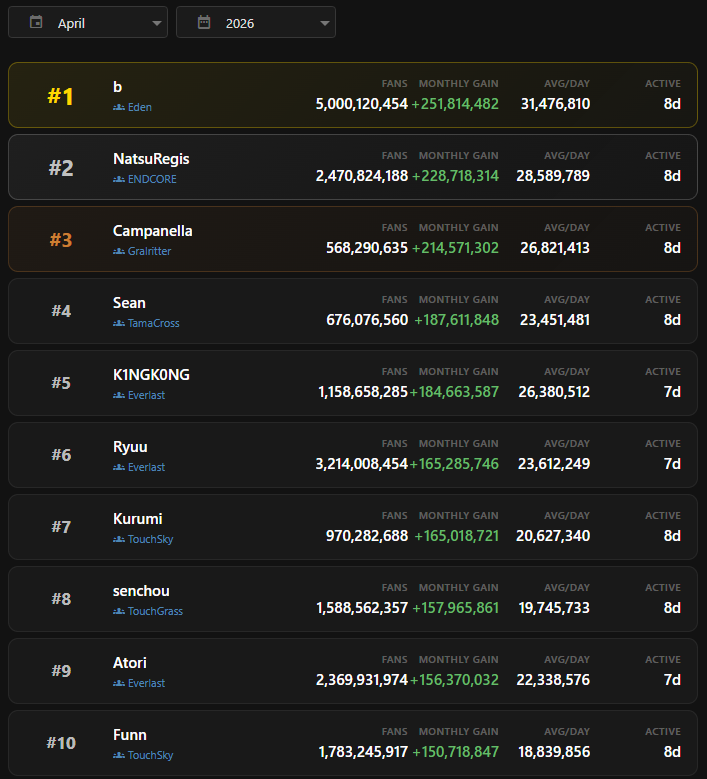Open Everlast club link under Atori
Screen dimensions: 707x779
(x=146, y=684)
